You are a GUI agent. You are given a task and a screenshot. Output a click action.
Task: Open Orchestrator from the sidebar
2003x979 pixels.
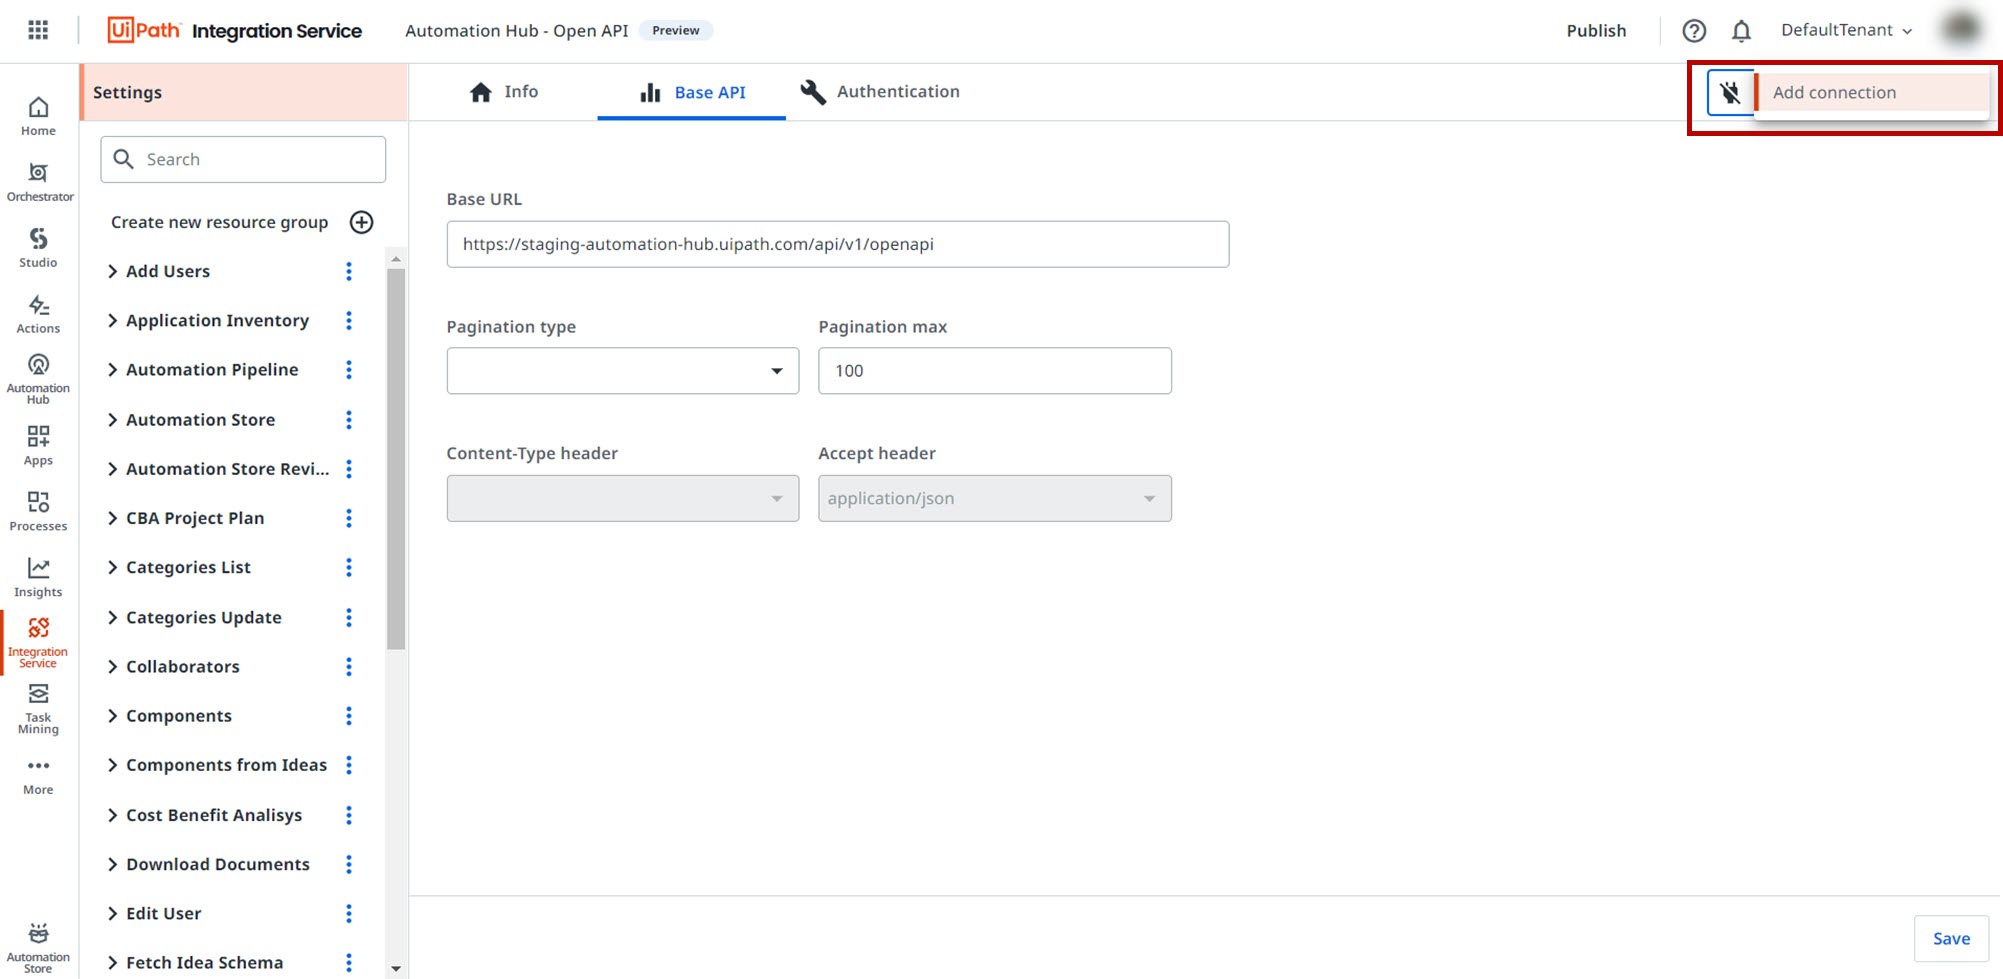(x=39, y=182)
